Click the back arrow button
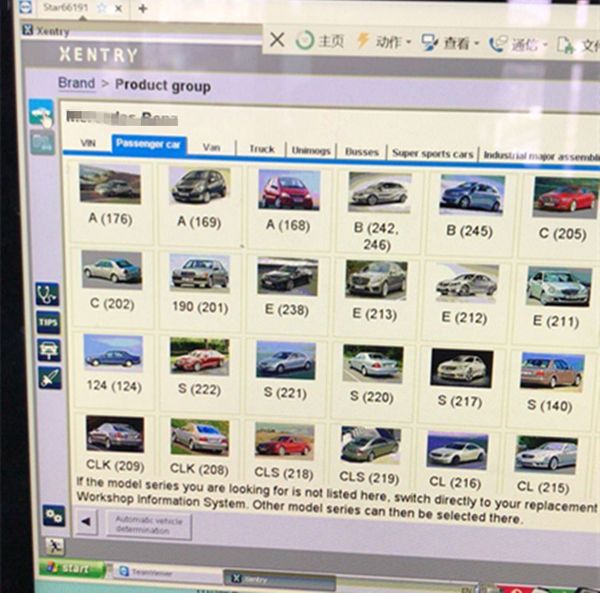Viewport: 600px width, 593px height. [87, 521]
